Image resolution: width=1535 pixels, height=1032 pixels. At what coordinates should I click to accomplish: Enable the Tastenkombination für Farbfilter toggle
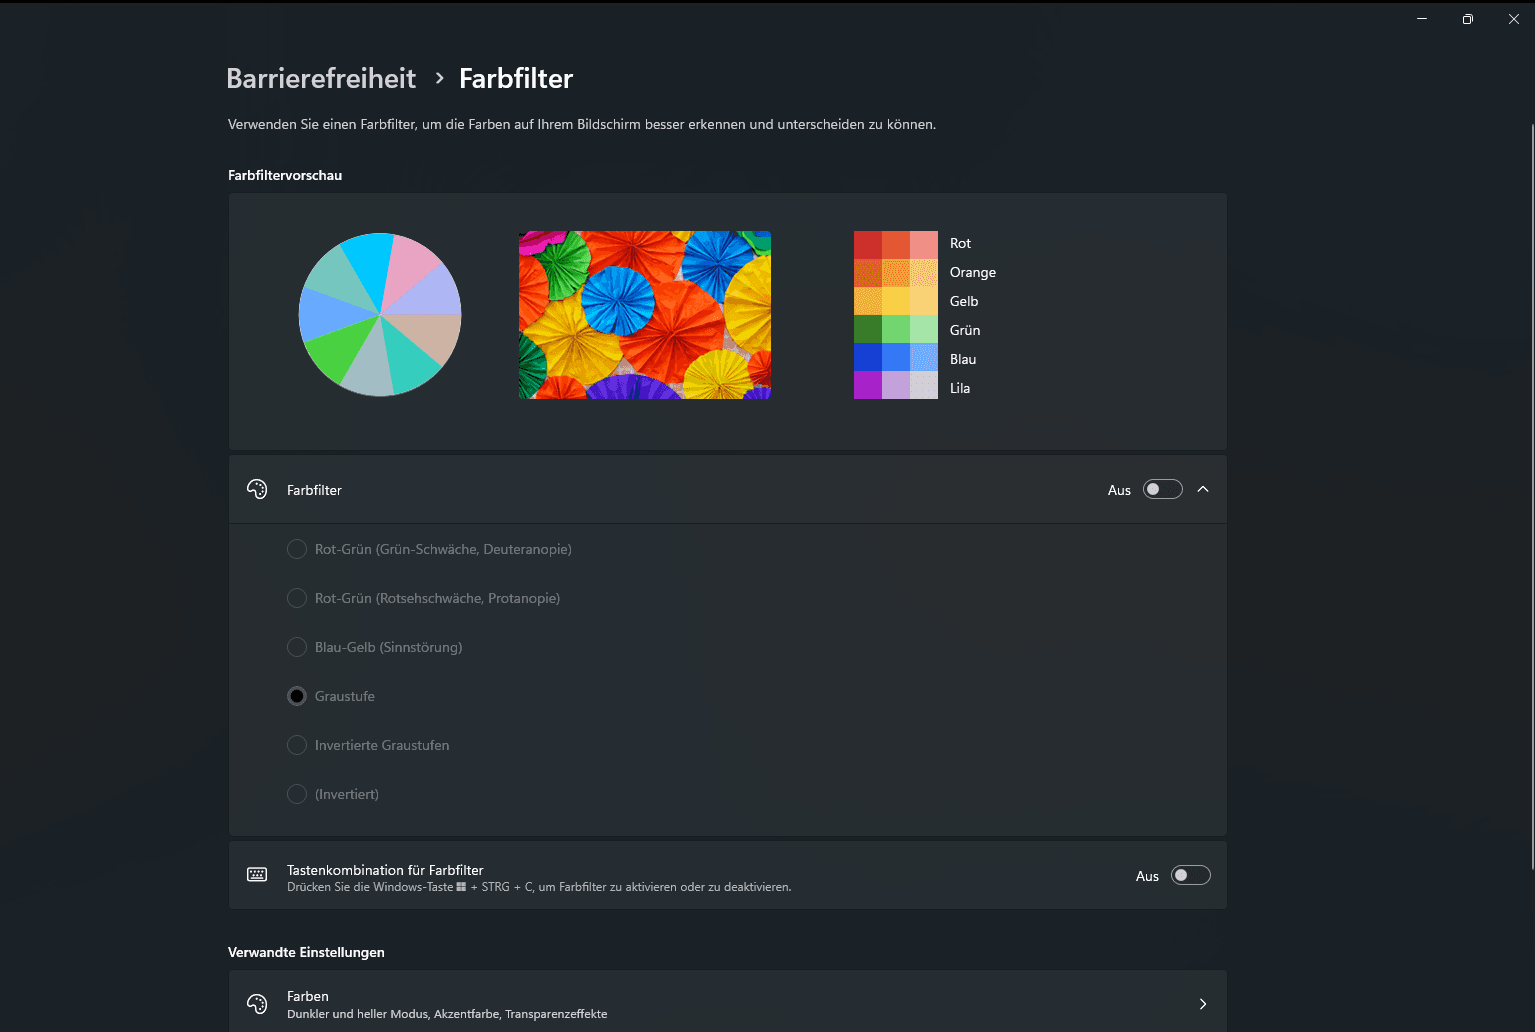click(x=1190, y=875)
